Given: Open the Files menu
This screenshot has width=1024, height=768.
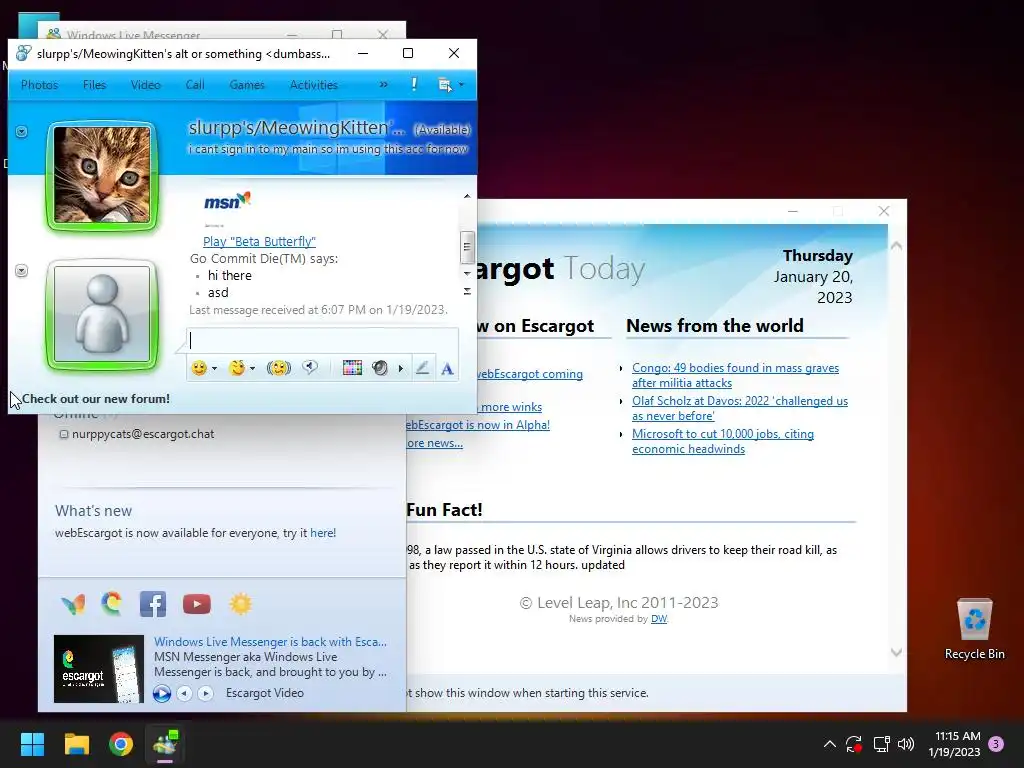Looking at the screenshot, I should [94, 85].
